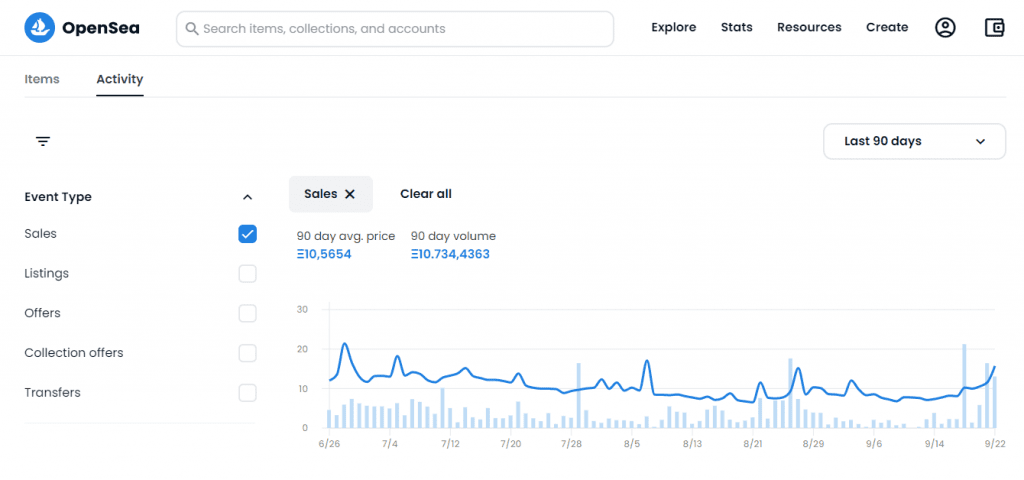The image size is (1024, 480).
Task: Open the wallet icon
Action: pyautogui.click(x=994, y=27)
